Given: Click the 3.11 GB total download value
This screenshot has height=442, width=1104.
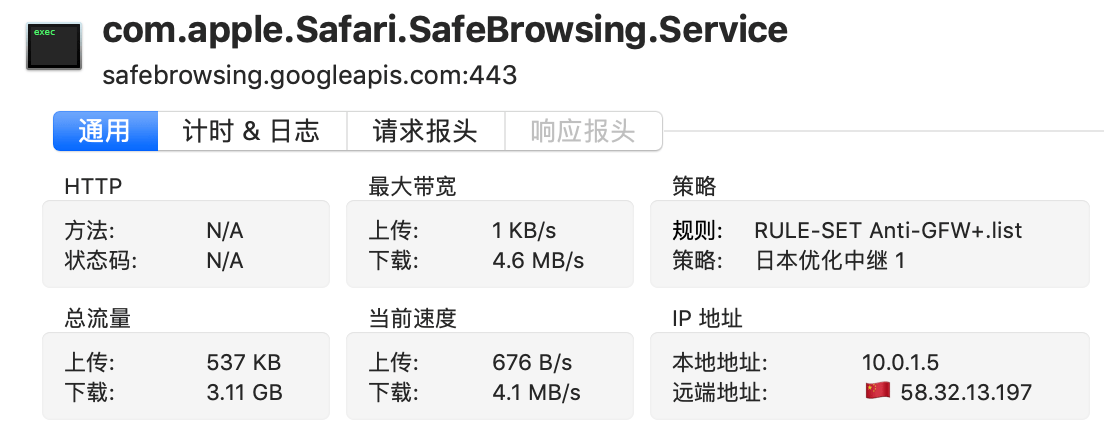Looking at the screenshot, I should point(244,392).
